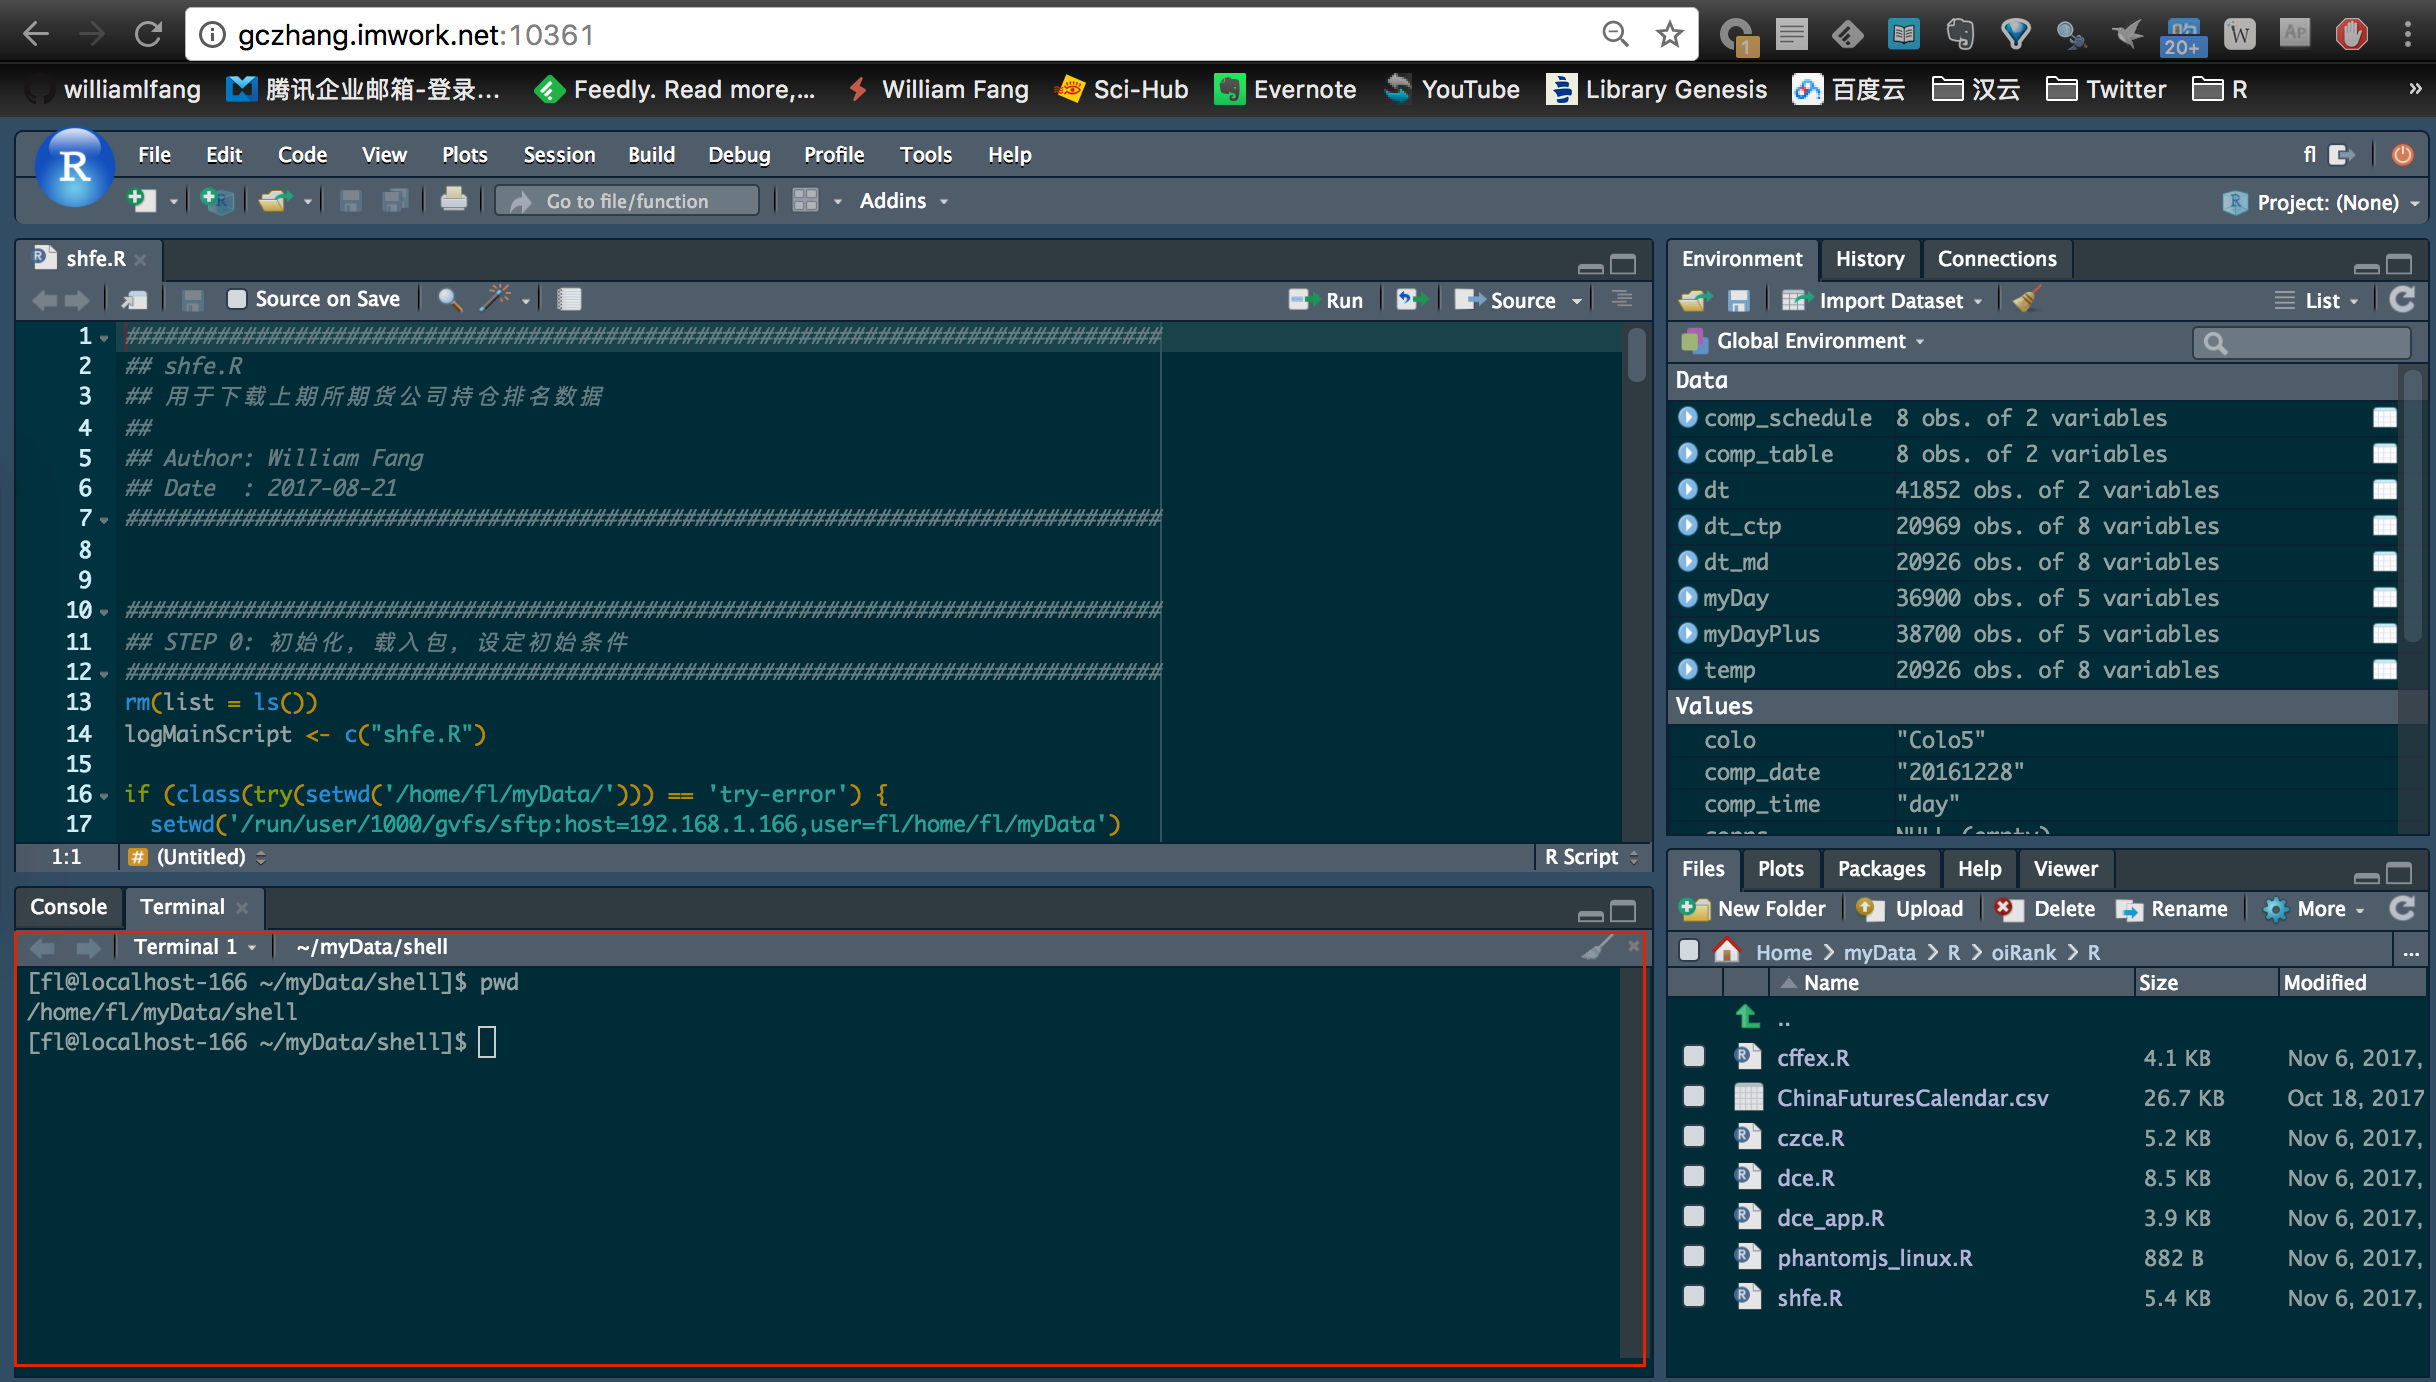
Task: Click the clear terminal buffer broom icon
Action: (1598, 946)
